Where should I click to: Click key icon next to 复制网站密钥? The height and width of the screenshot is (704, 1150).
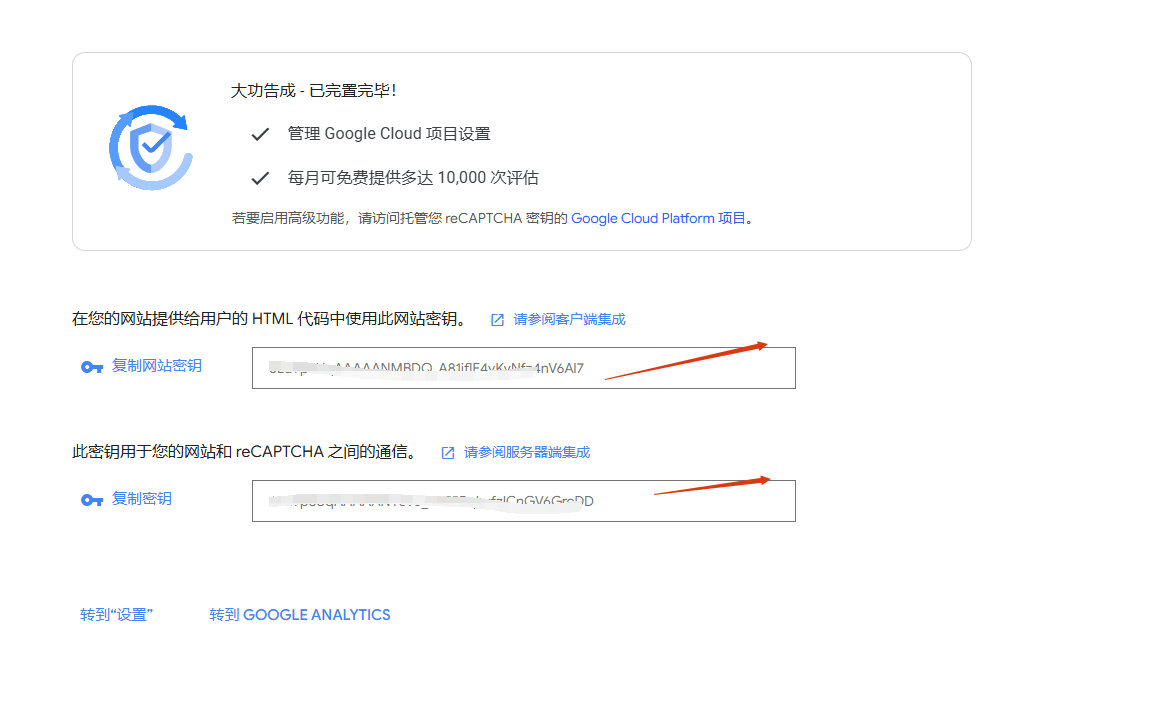92,367
